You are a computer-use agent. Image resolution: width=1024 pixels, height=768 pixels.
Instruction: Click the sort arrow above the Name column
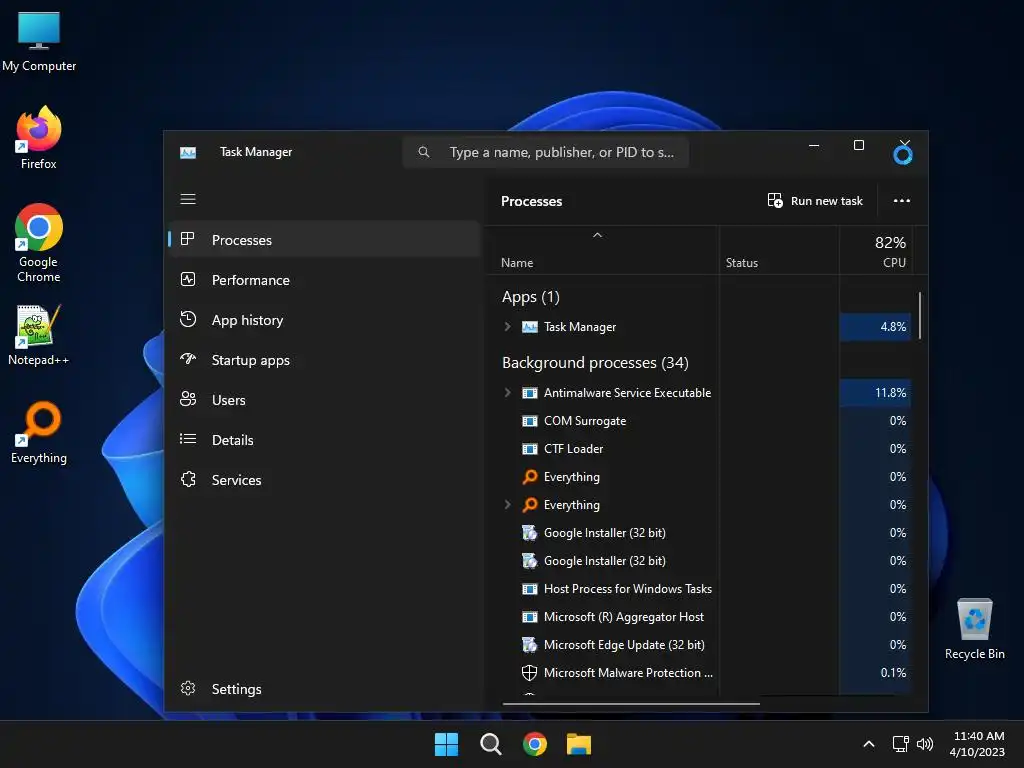(x=597, y=235)
